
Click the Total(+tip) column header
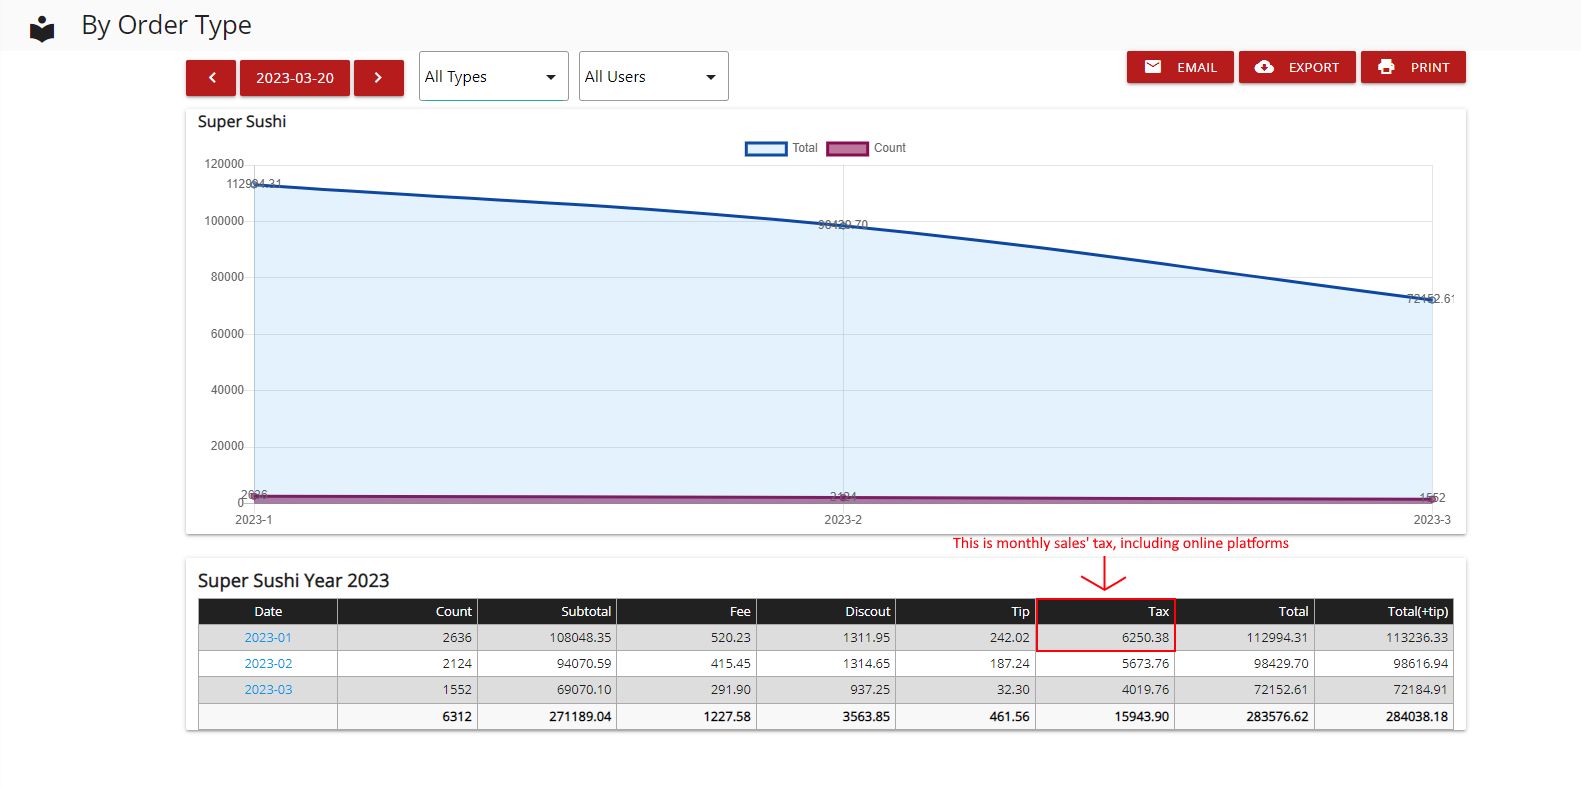[x=1417, y=612]
